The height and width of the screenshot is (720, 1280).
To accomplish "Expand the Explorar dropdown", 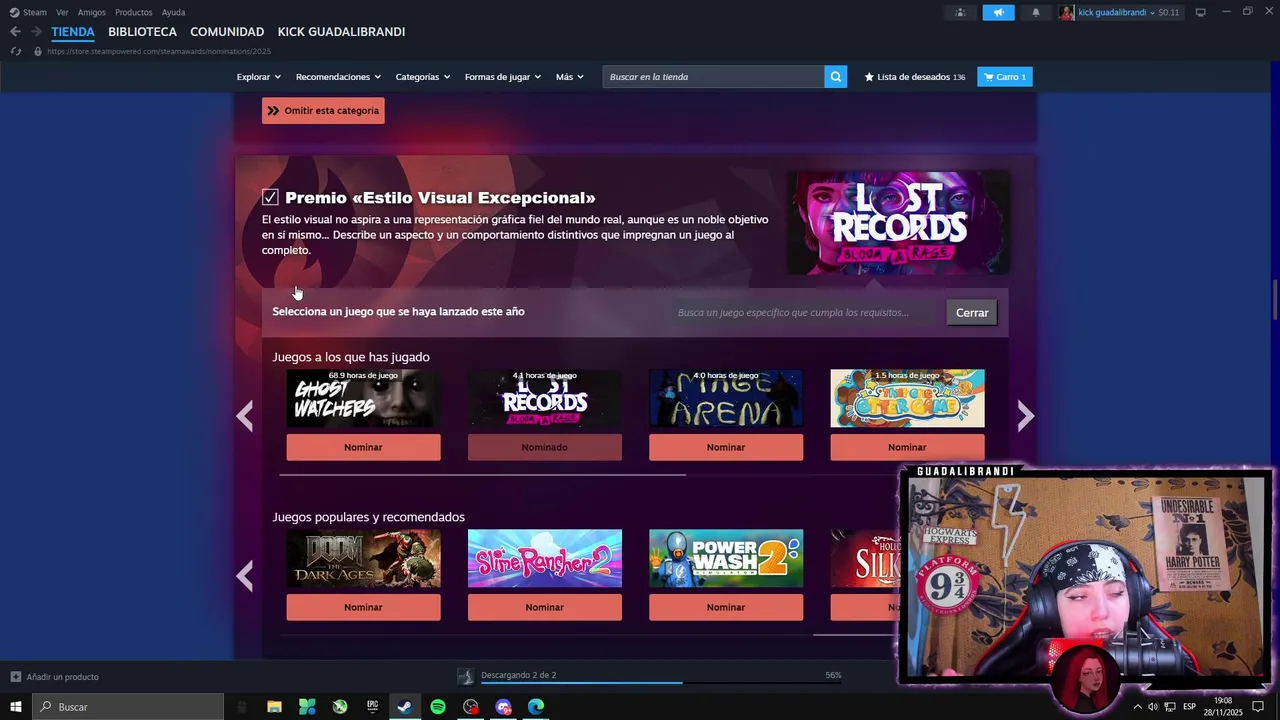I will (258, 77).
